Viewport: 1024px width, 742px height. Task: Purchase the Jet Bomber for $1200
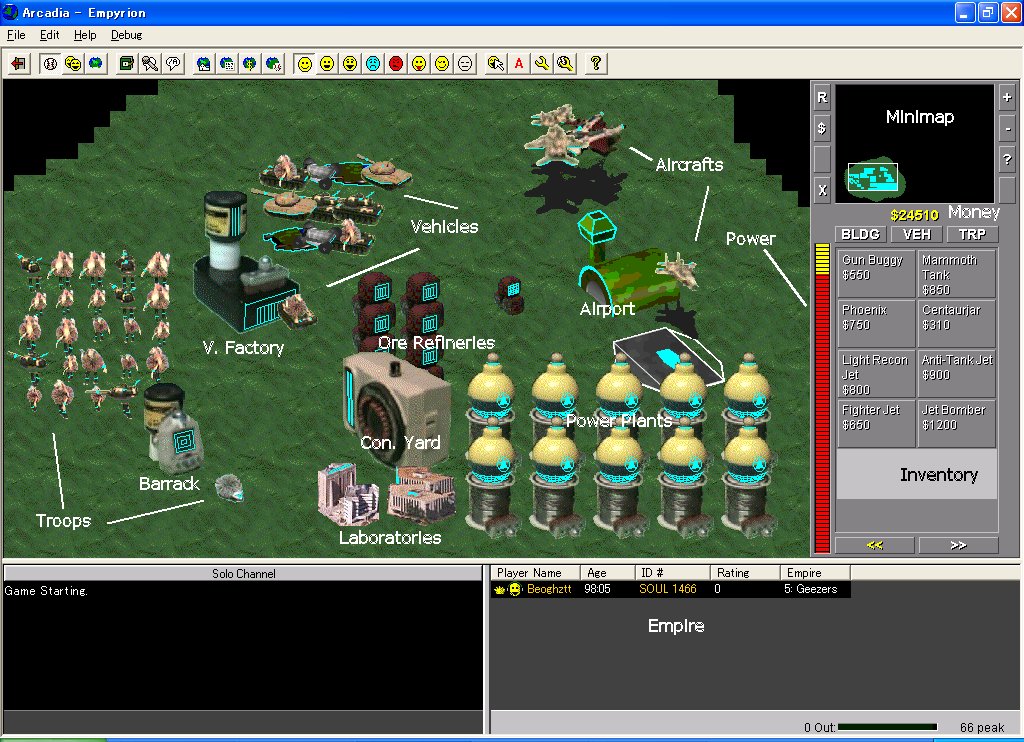(957, 423)
